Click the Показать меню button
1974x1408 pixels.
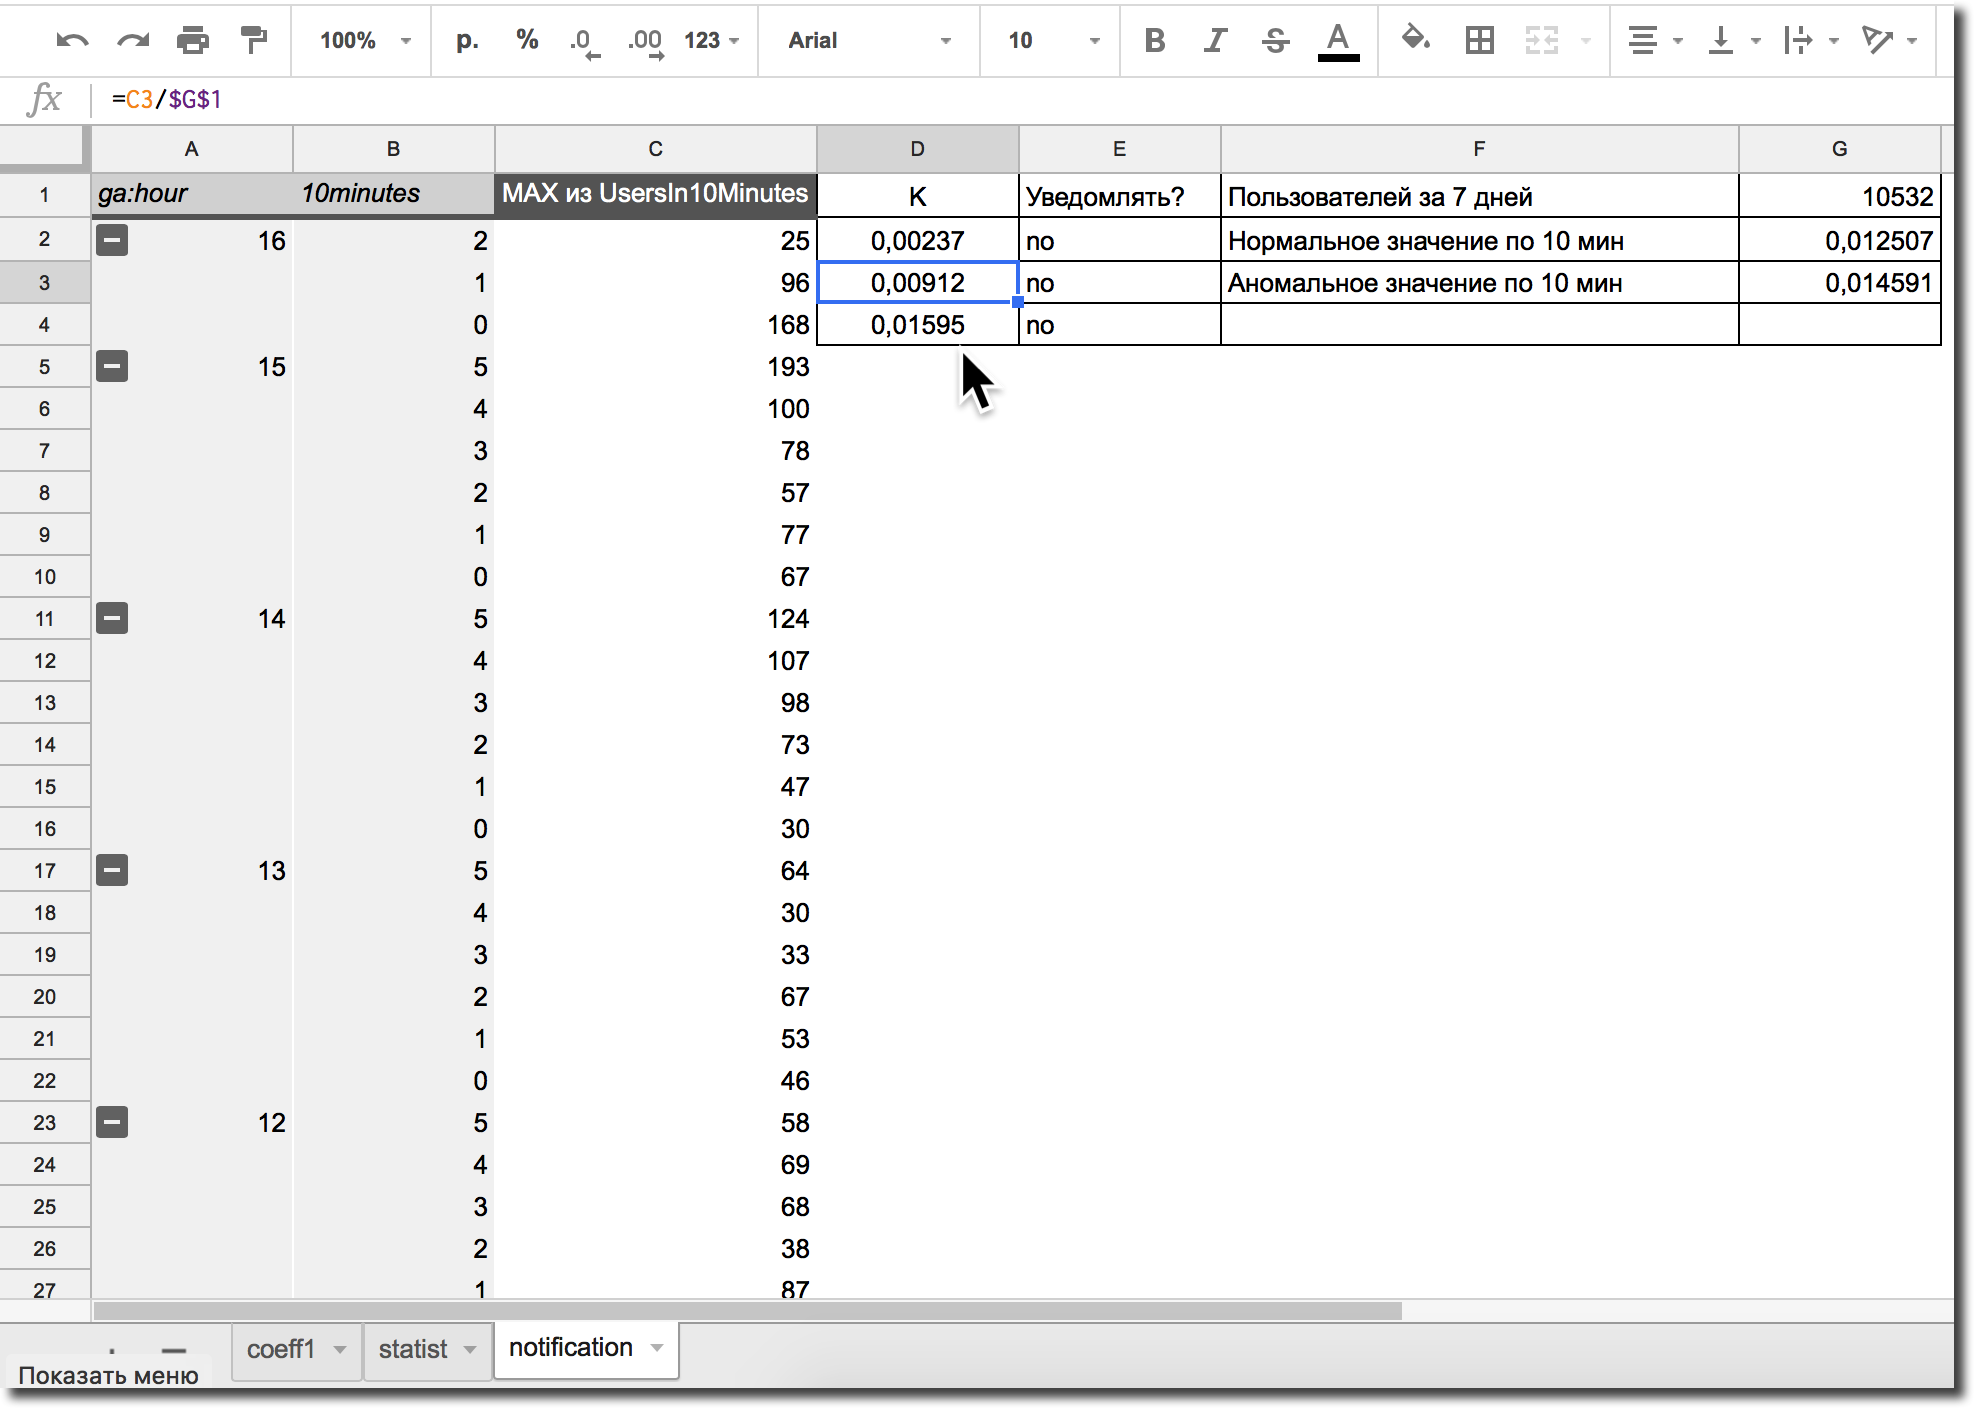108,1375
